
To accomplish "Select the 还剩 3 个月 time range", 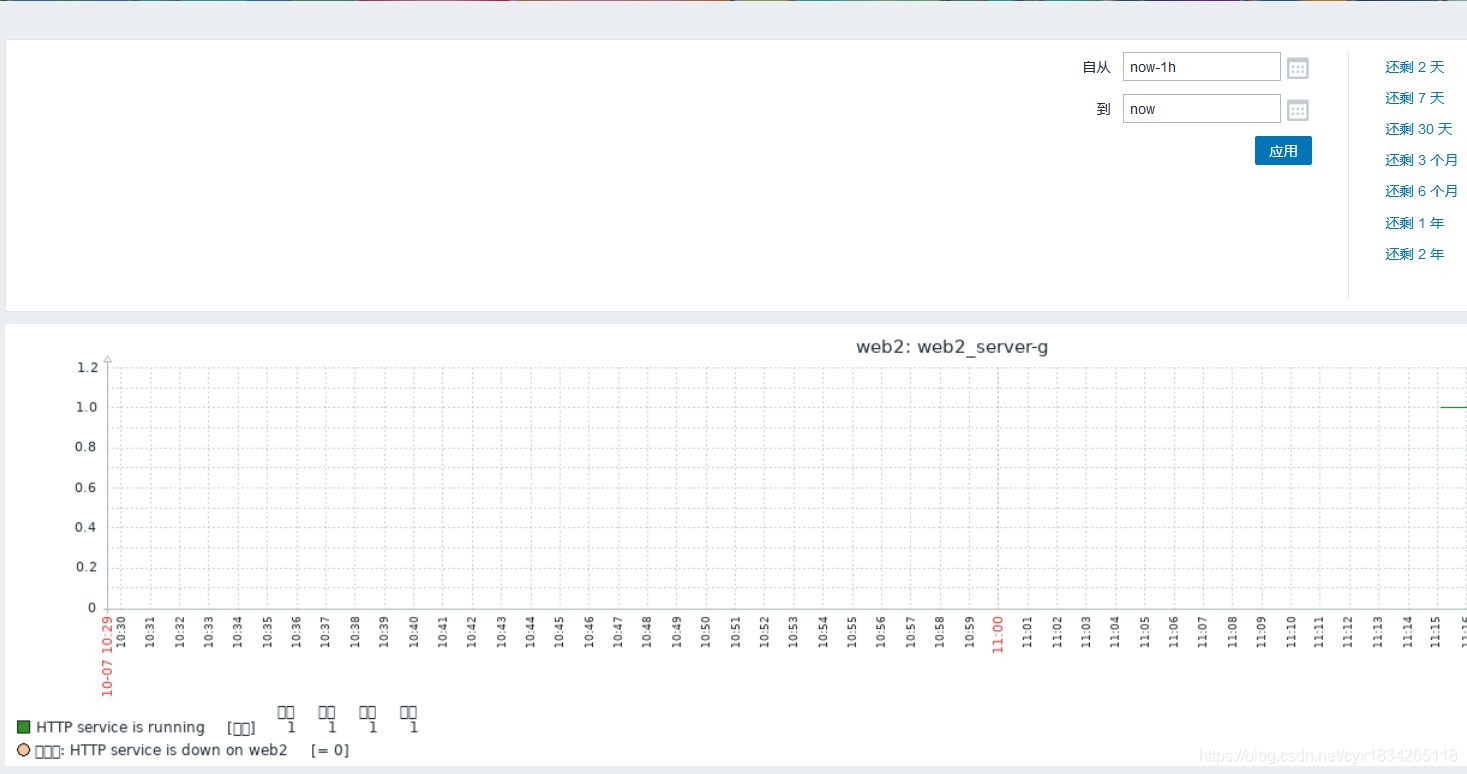I will (x=1421, y=160).
